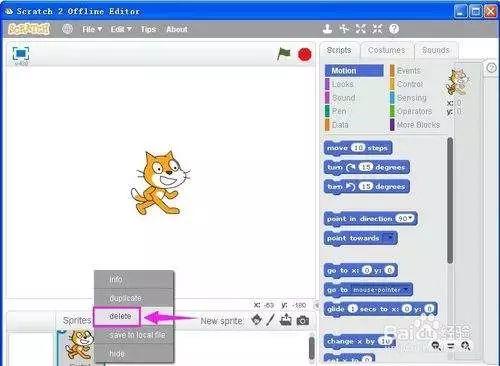Switch to the Costumes tab
The height and width of the screenshot is (366, 500).
coord(386,50)
